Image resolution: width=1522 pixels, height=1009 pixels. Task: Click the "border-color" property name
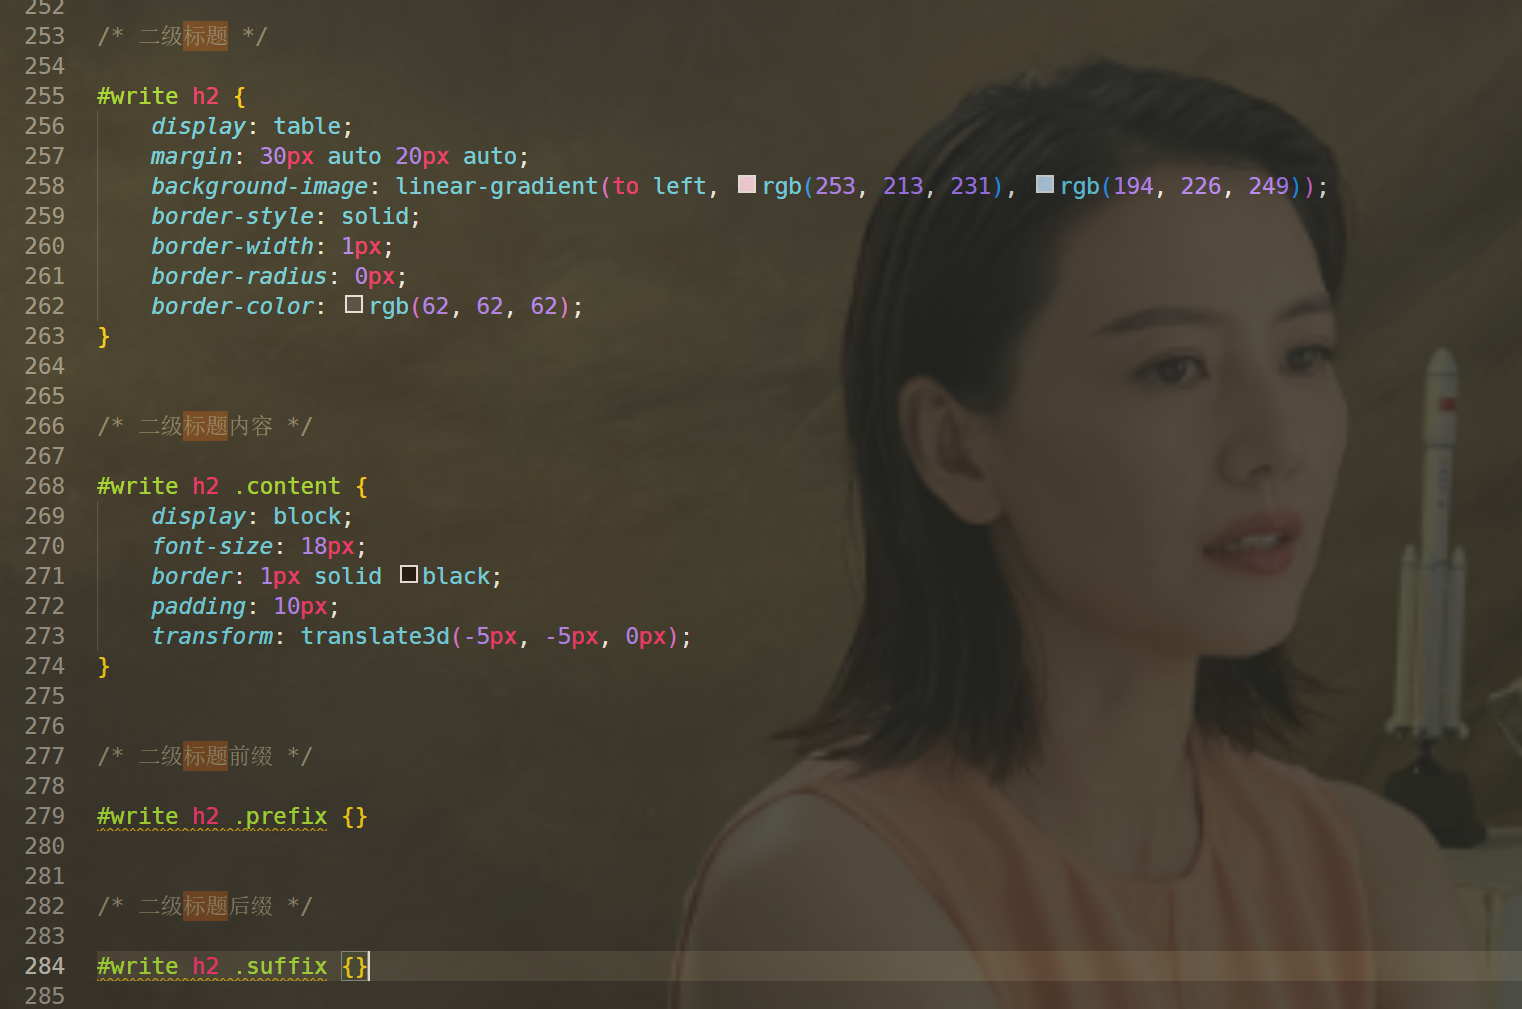pos(233,306)
